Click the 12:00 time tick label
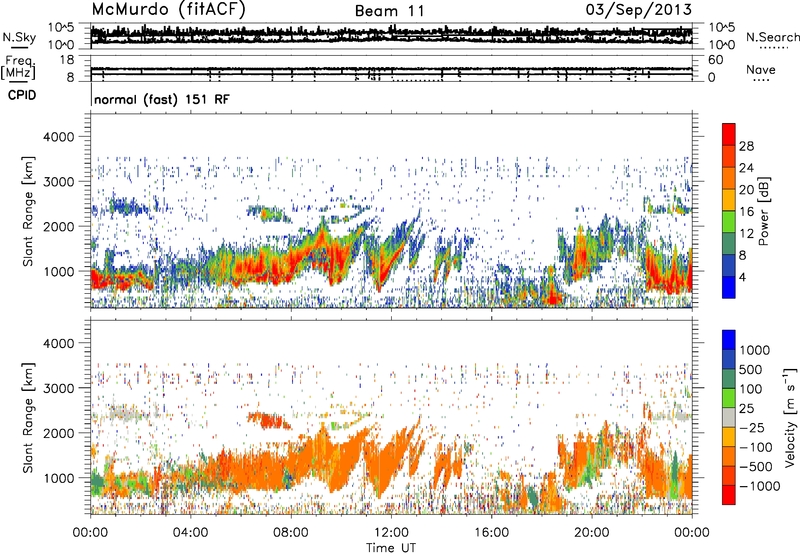The image size is (800, 554). click(391, 533)
